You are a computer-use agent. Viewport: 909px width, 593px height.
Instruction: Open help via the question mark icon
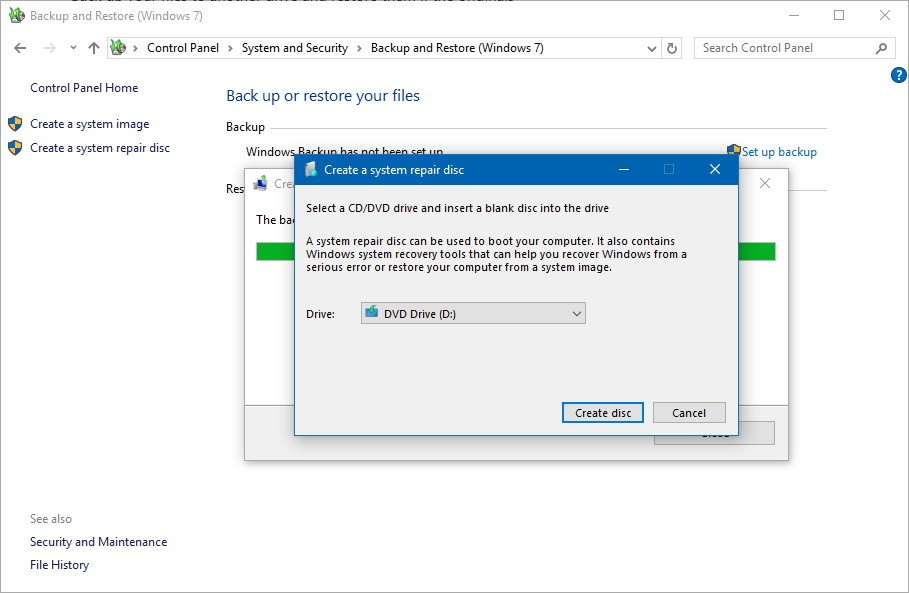(x=898, y=74)
